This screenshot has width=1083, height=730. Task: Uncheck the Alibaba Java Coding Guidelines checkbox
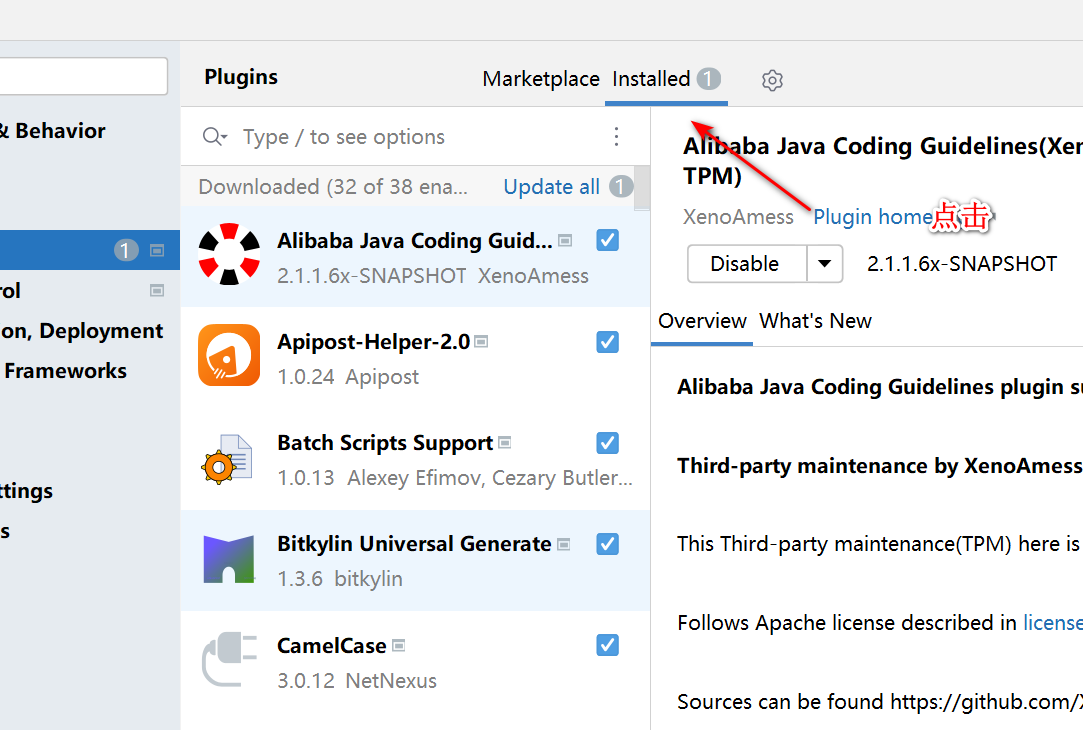[x=607, y=240]
